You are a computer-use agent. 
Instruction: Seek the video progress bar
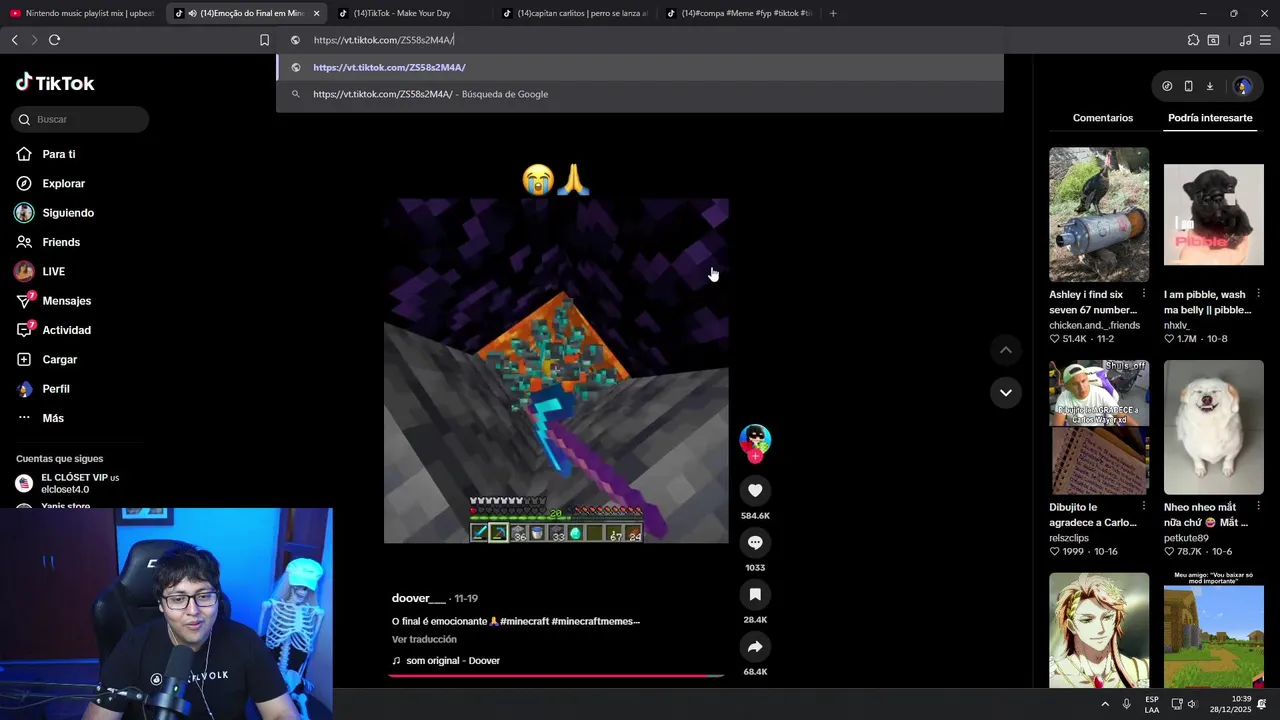coord(556,676)
